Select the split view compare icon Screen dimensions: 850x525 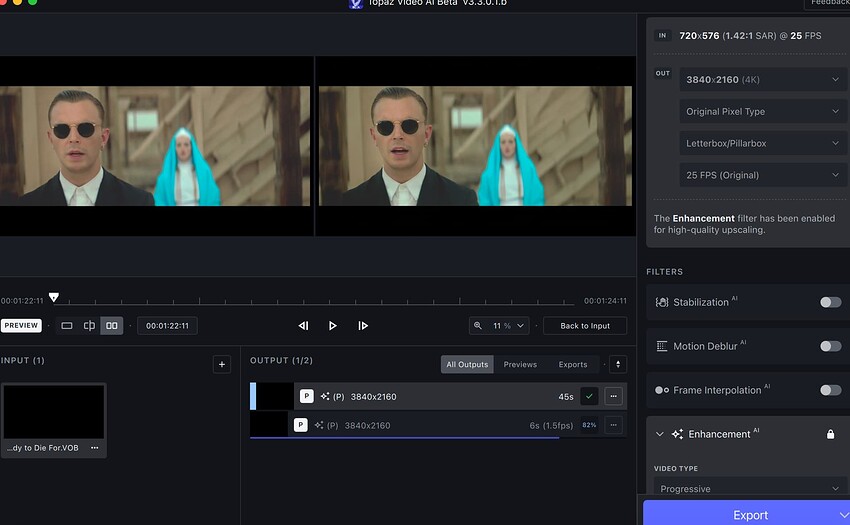(x=89, y=326)
